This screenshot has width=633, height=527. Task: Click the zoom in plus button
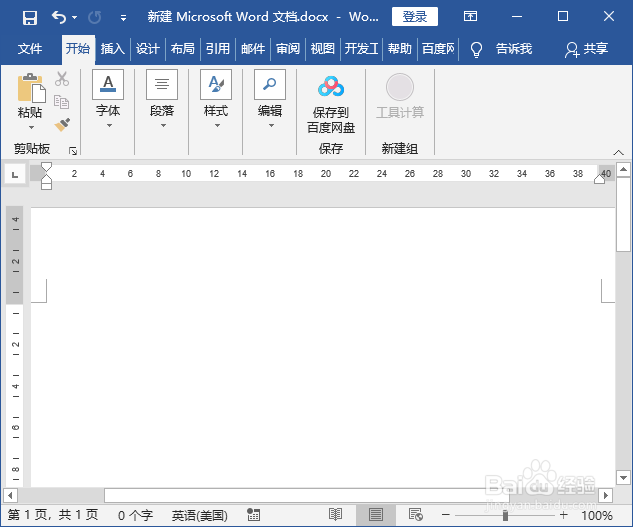coord(564,515)
